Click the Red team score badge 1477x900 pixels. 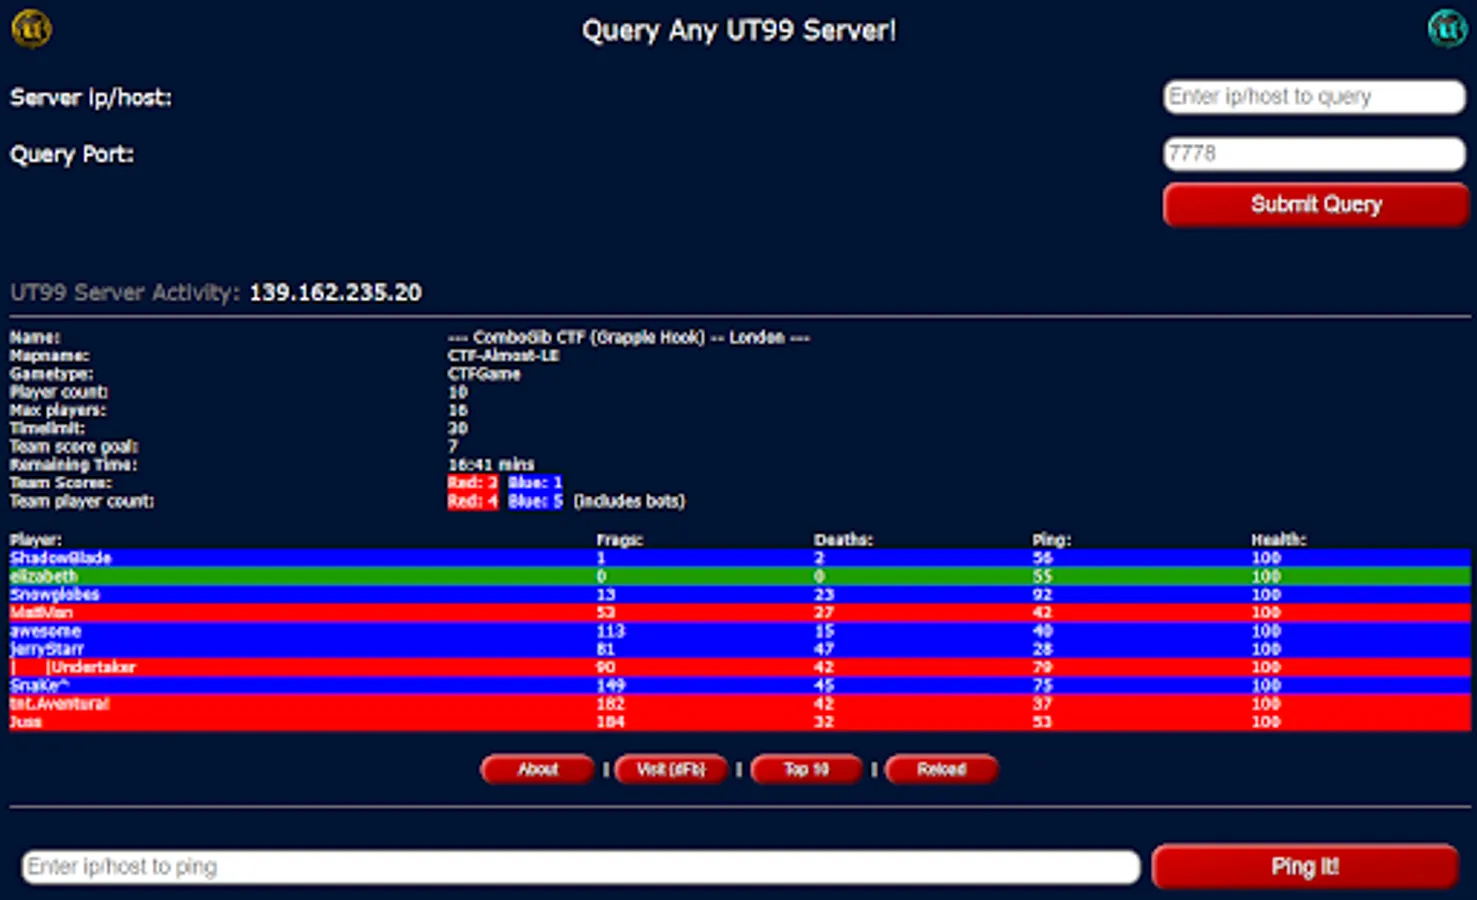pos(472,483)
